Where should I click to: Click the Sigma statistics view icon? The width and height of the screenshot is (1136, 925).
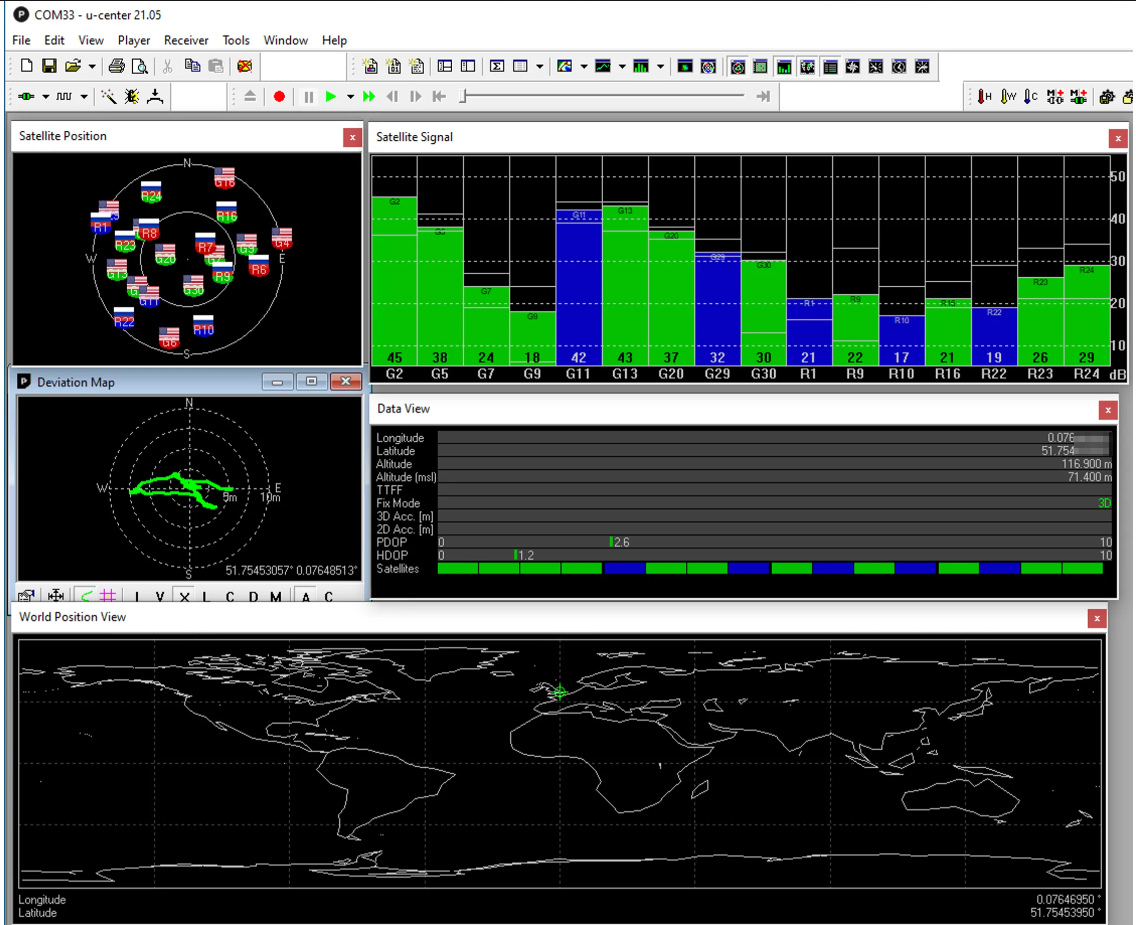coord(497,67)
